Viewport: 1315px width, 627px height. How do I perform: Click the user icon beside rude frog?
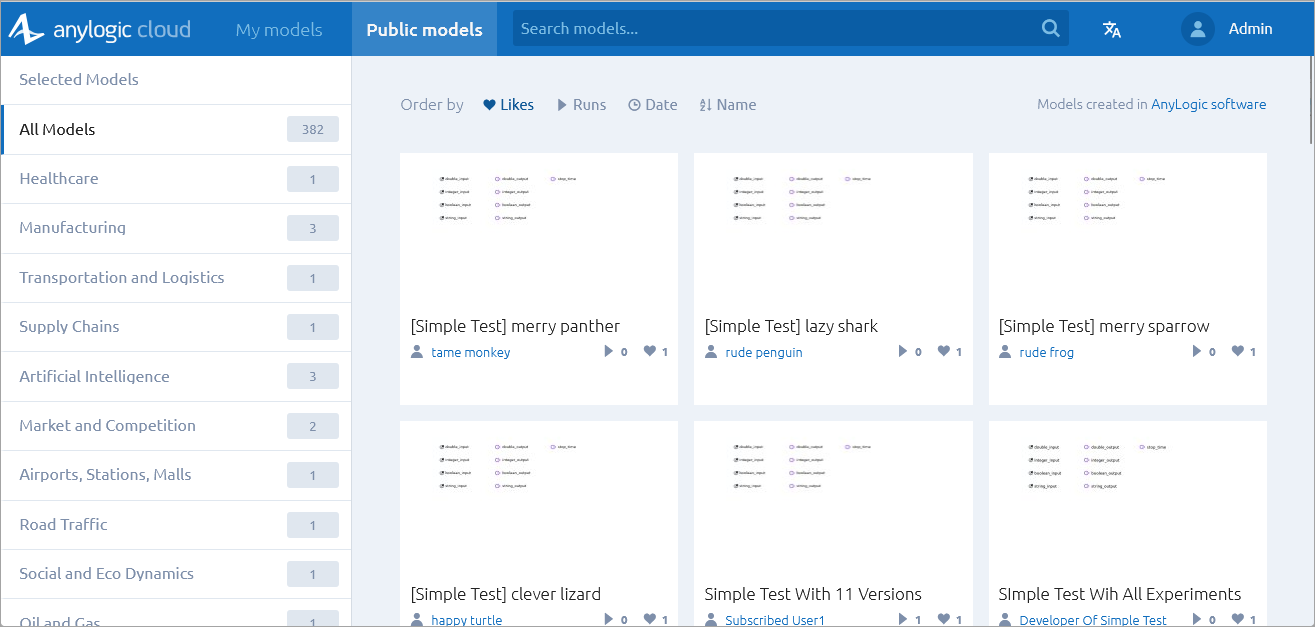(x=1005, y=352)
